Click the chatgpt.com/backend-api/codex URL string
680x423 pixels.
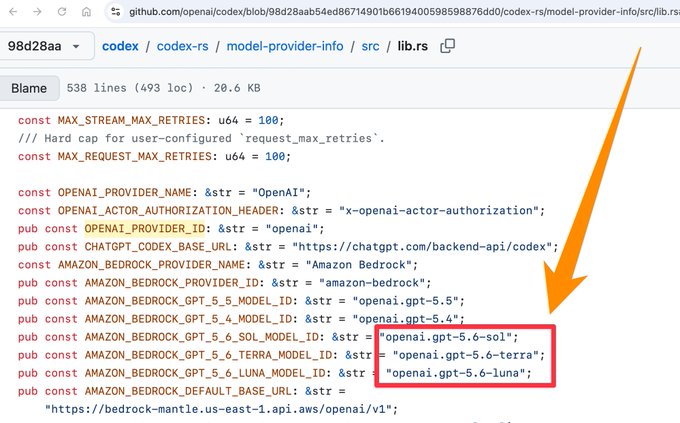[x=422, y=246]
